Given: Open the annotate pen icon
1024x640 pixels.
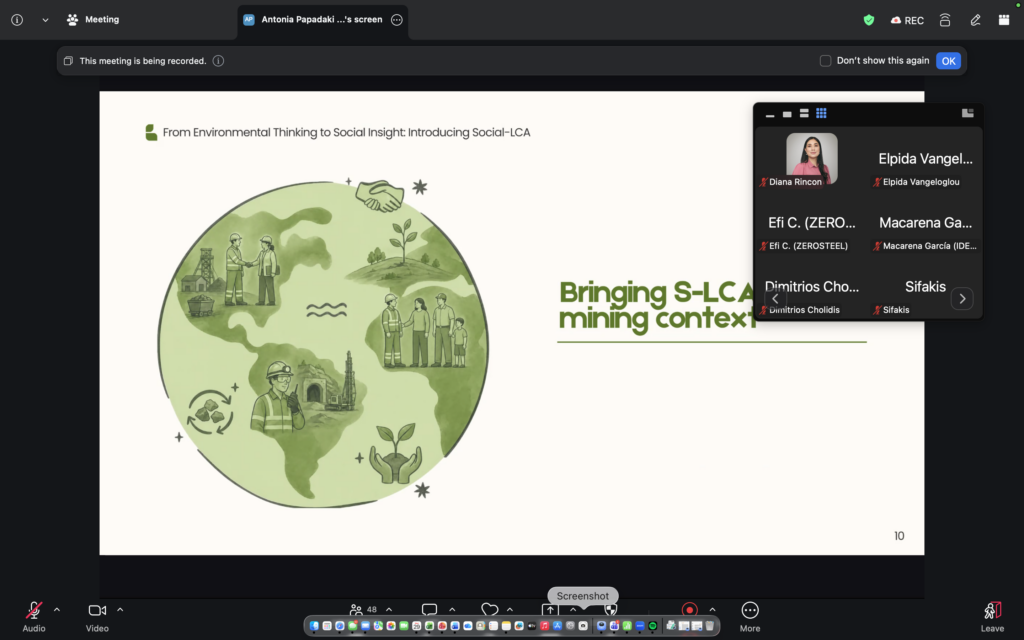Looking at the screenshot, I should [975, 20].
